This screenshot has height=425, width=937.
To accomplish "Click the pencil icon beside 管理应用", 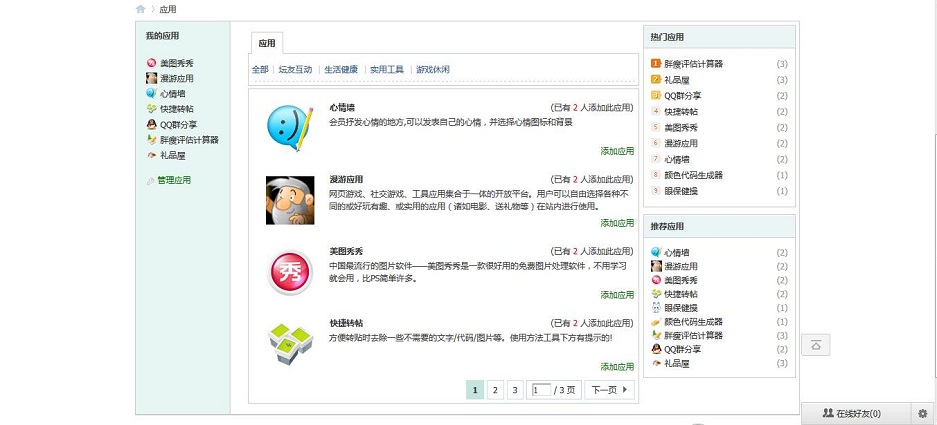I will 151,181.
